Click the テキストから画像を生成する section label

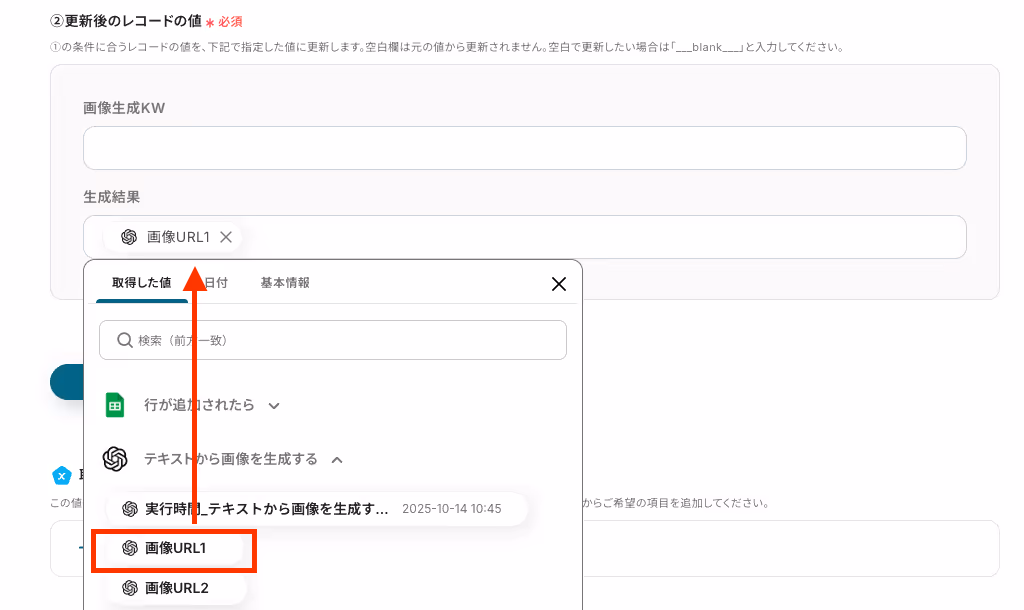[x=231, y=459]
